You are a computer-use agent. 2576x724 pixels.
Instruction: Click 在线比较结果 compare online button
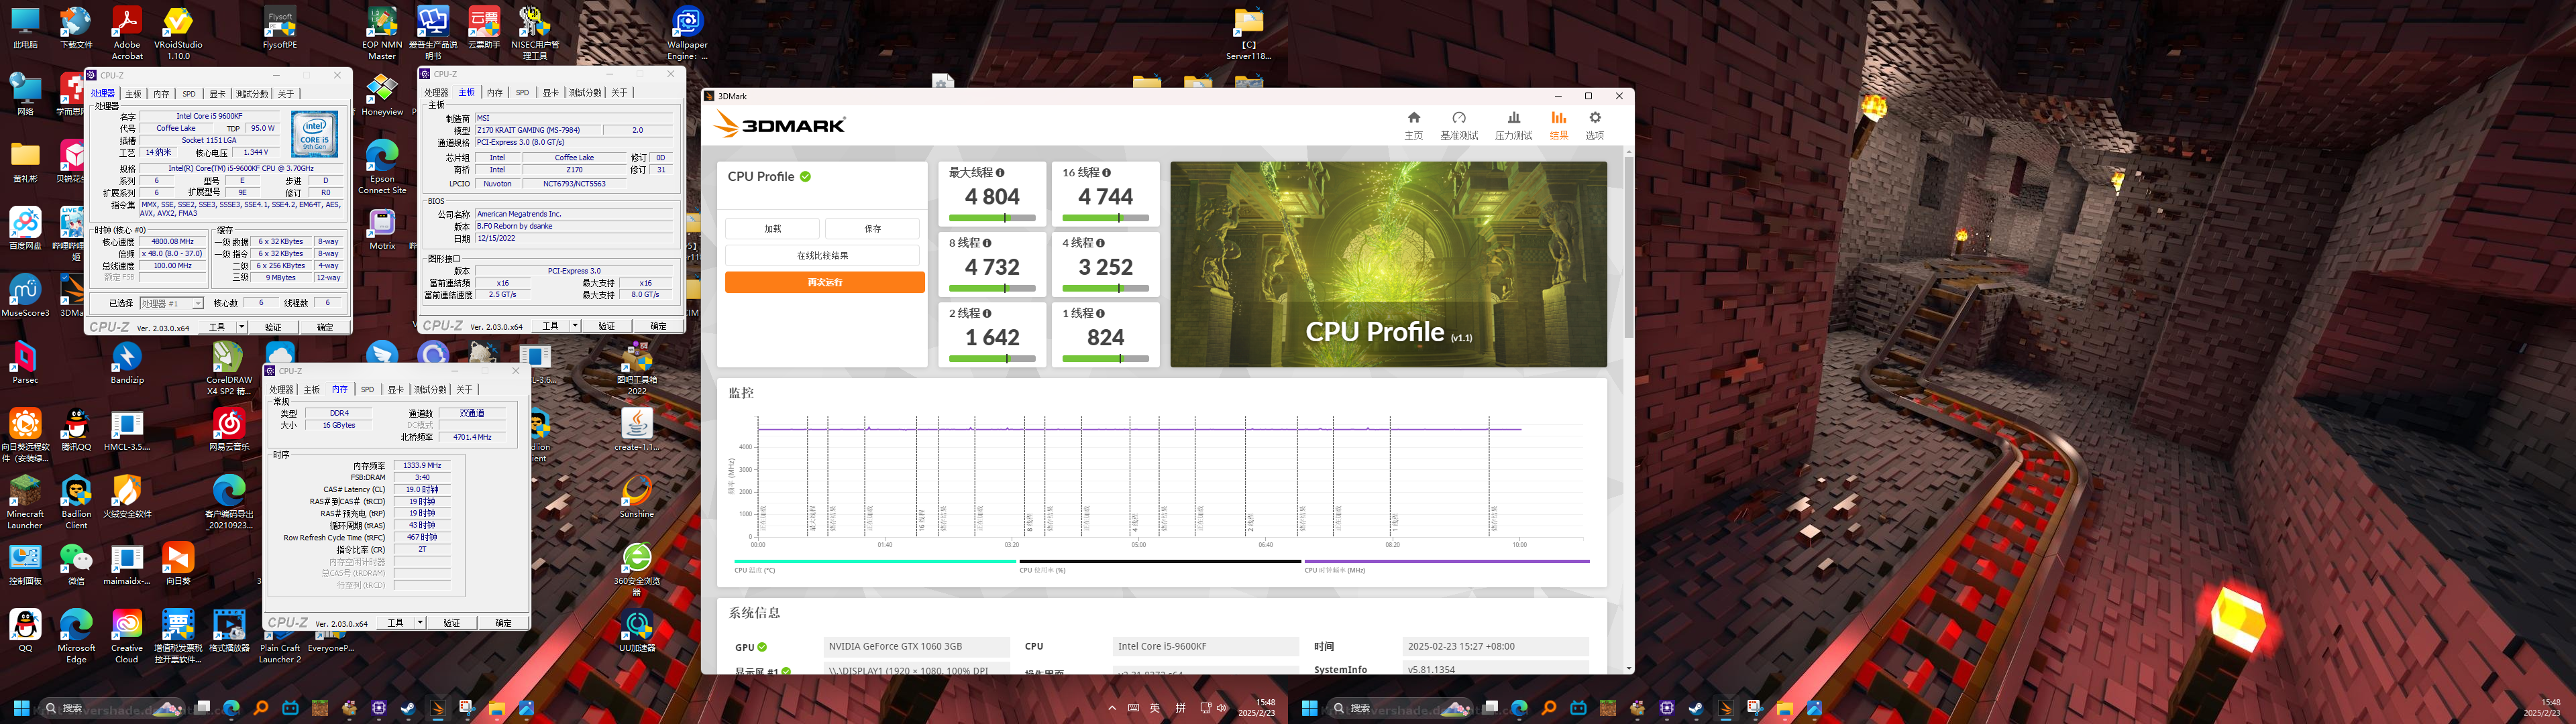coord(822,256)
